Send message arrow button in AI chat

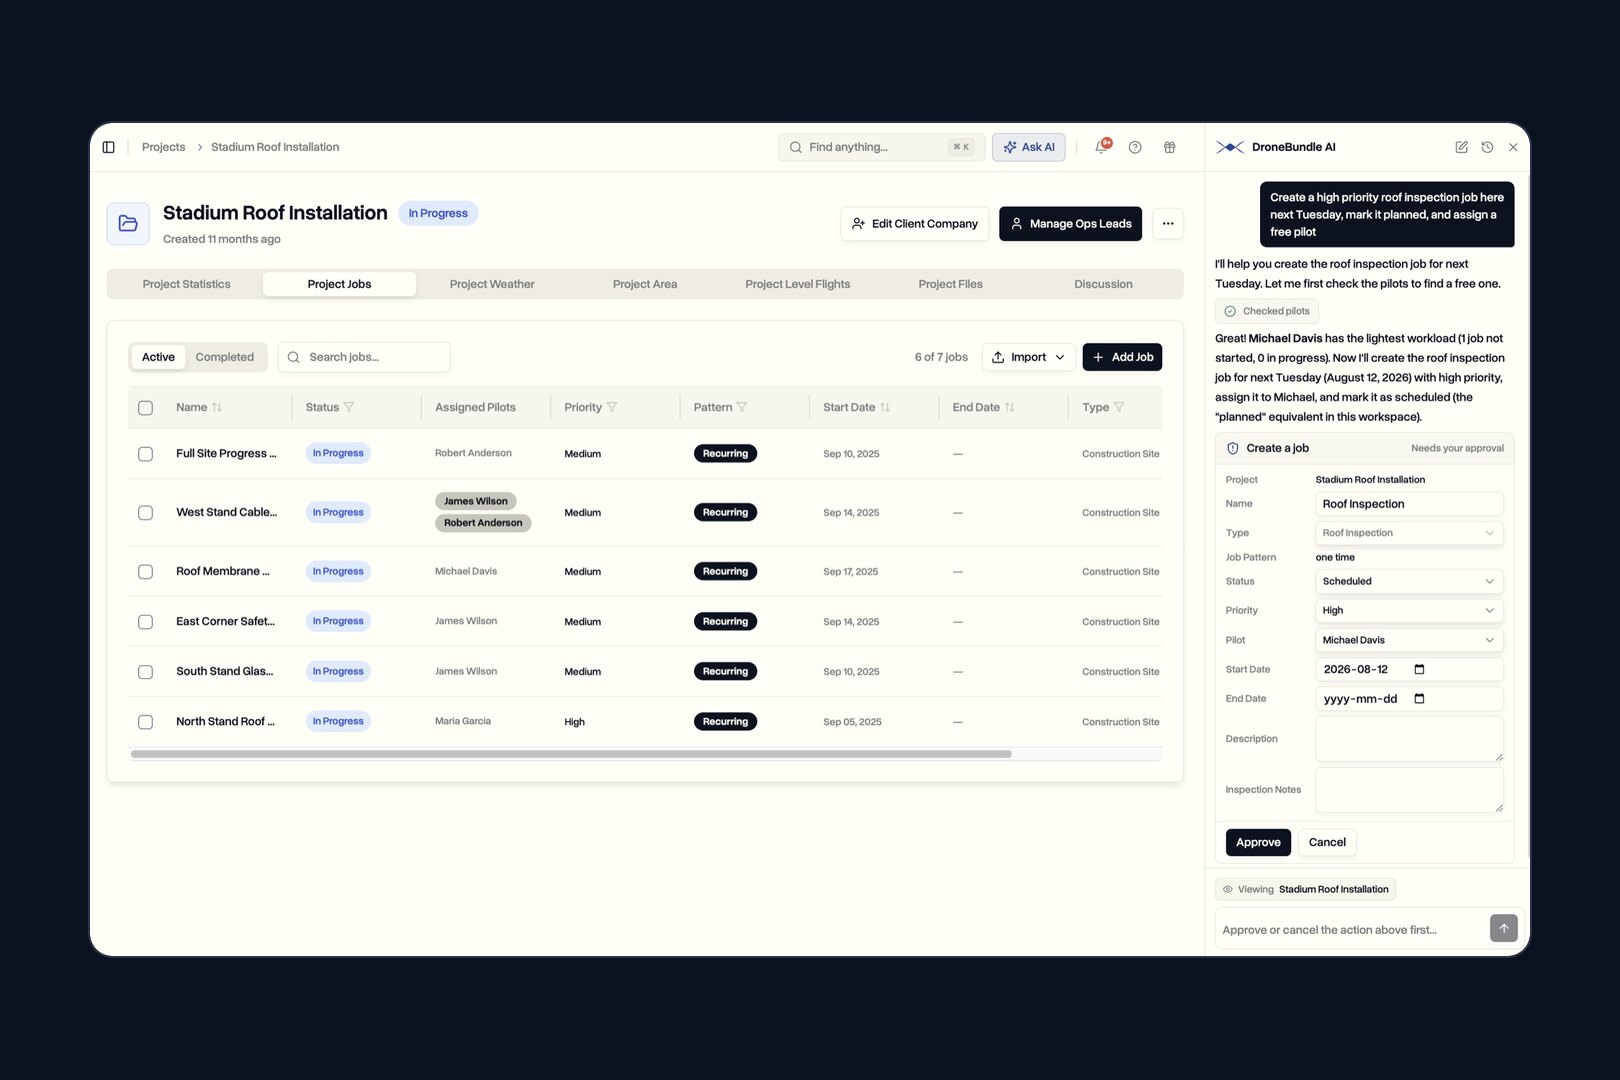pyautogui.click(x=1504, y=928)
